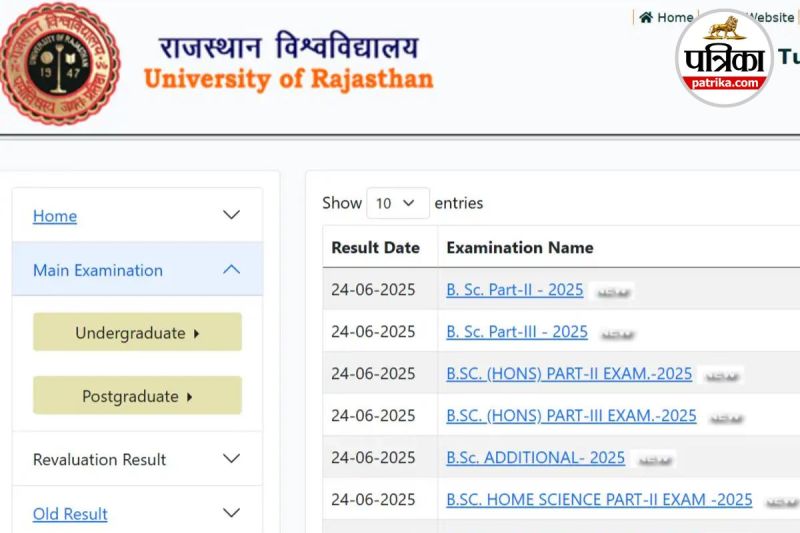
Task: Click the NEW badge beside B. Sc. Part-III
Action: [616, 334]
